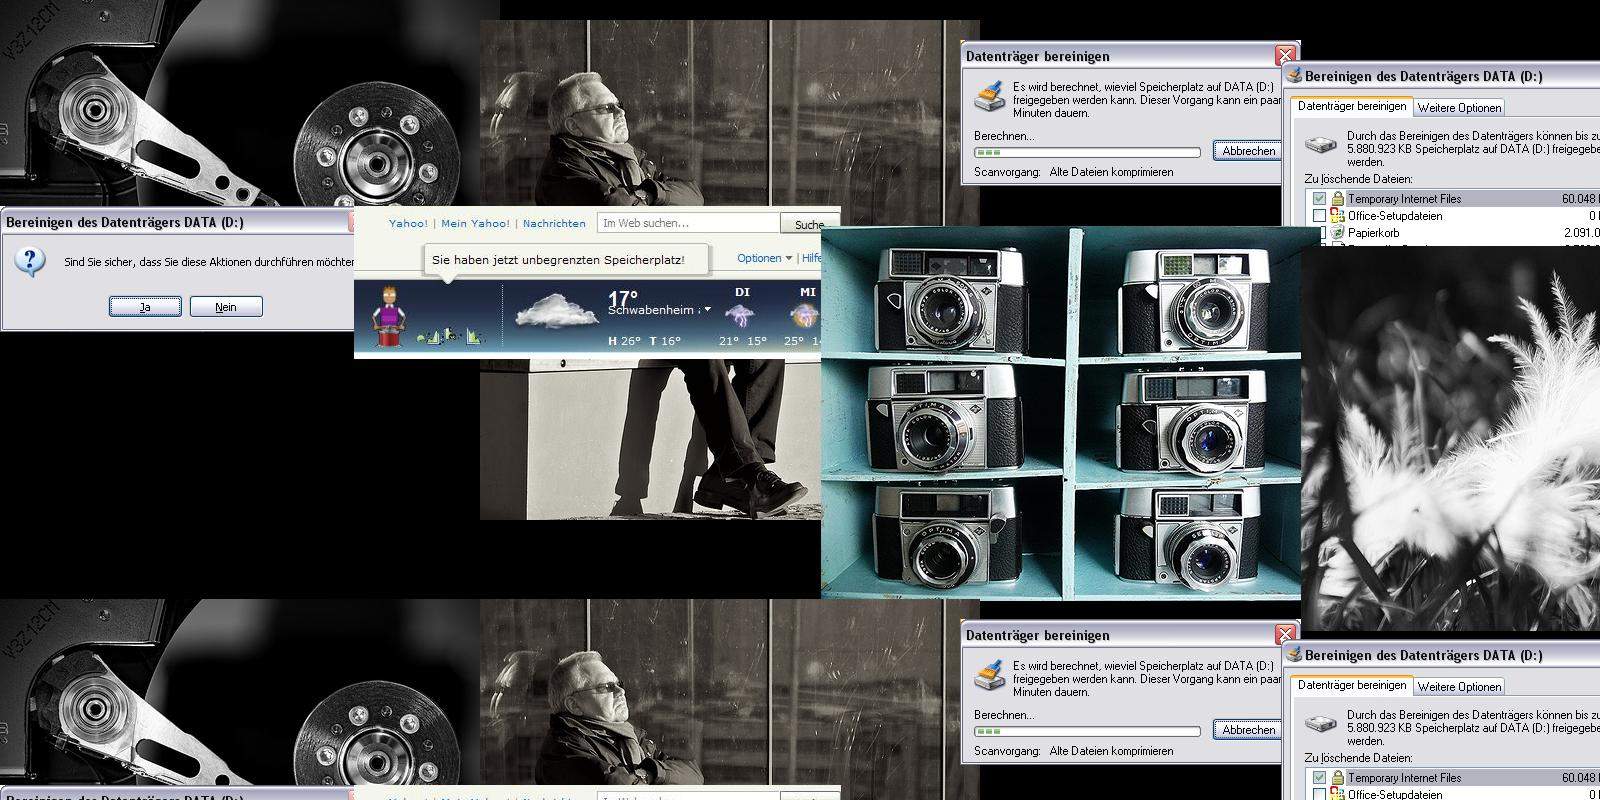Image resolution: width=1600 pixels, height=800 pixels.
Task: Open the Yahoo! link
Action: point(408,224)
